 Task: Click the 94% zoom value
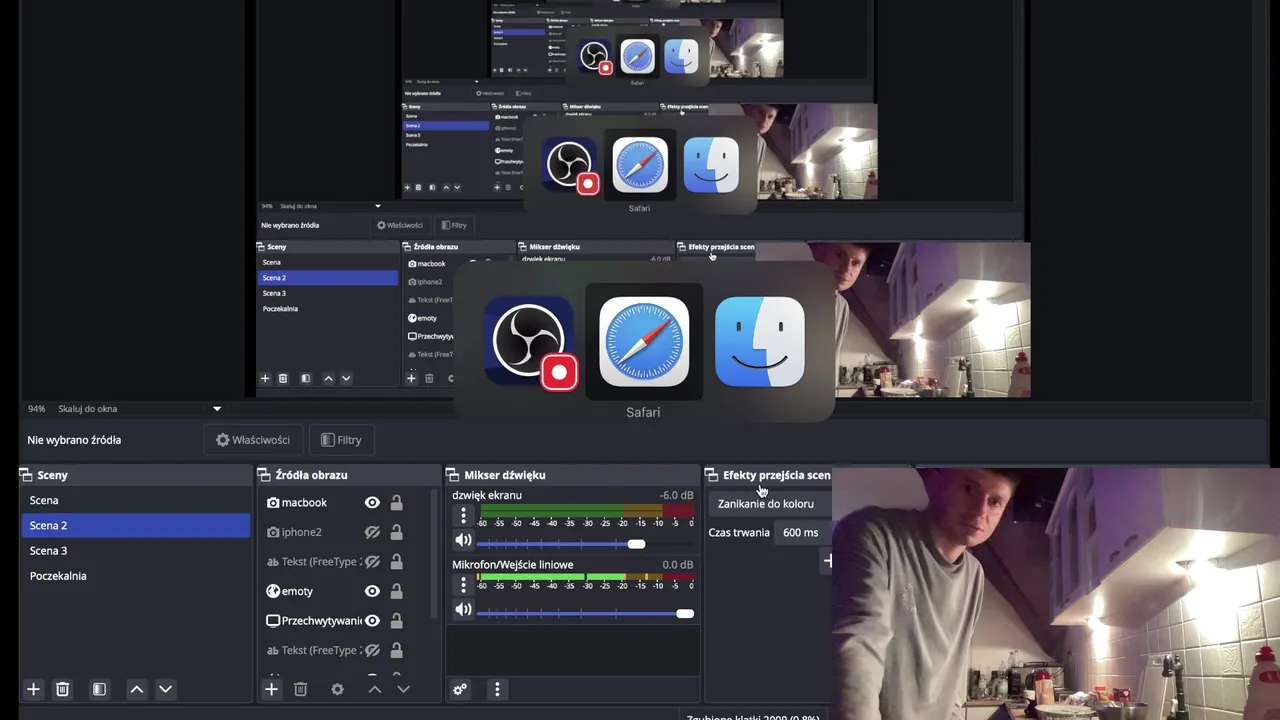37,409
